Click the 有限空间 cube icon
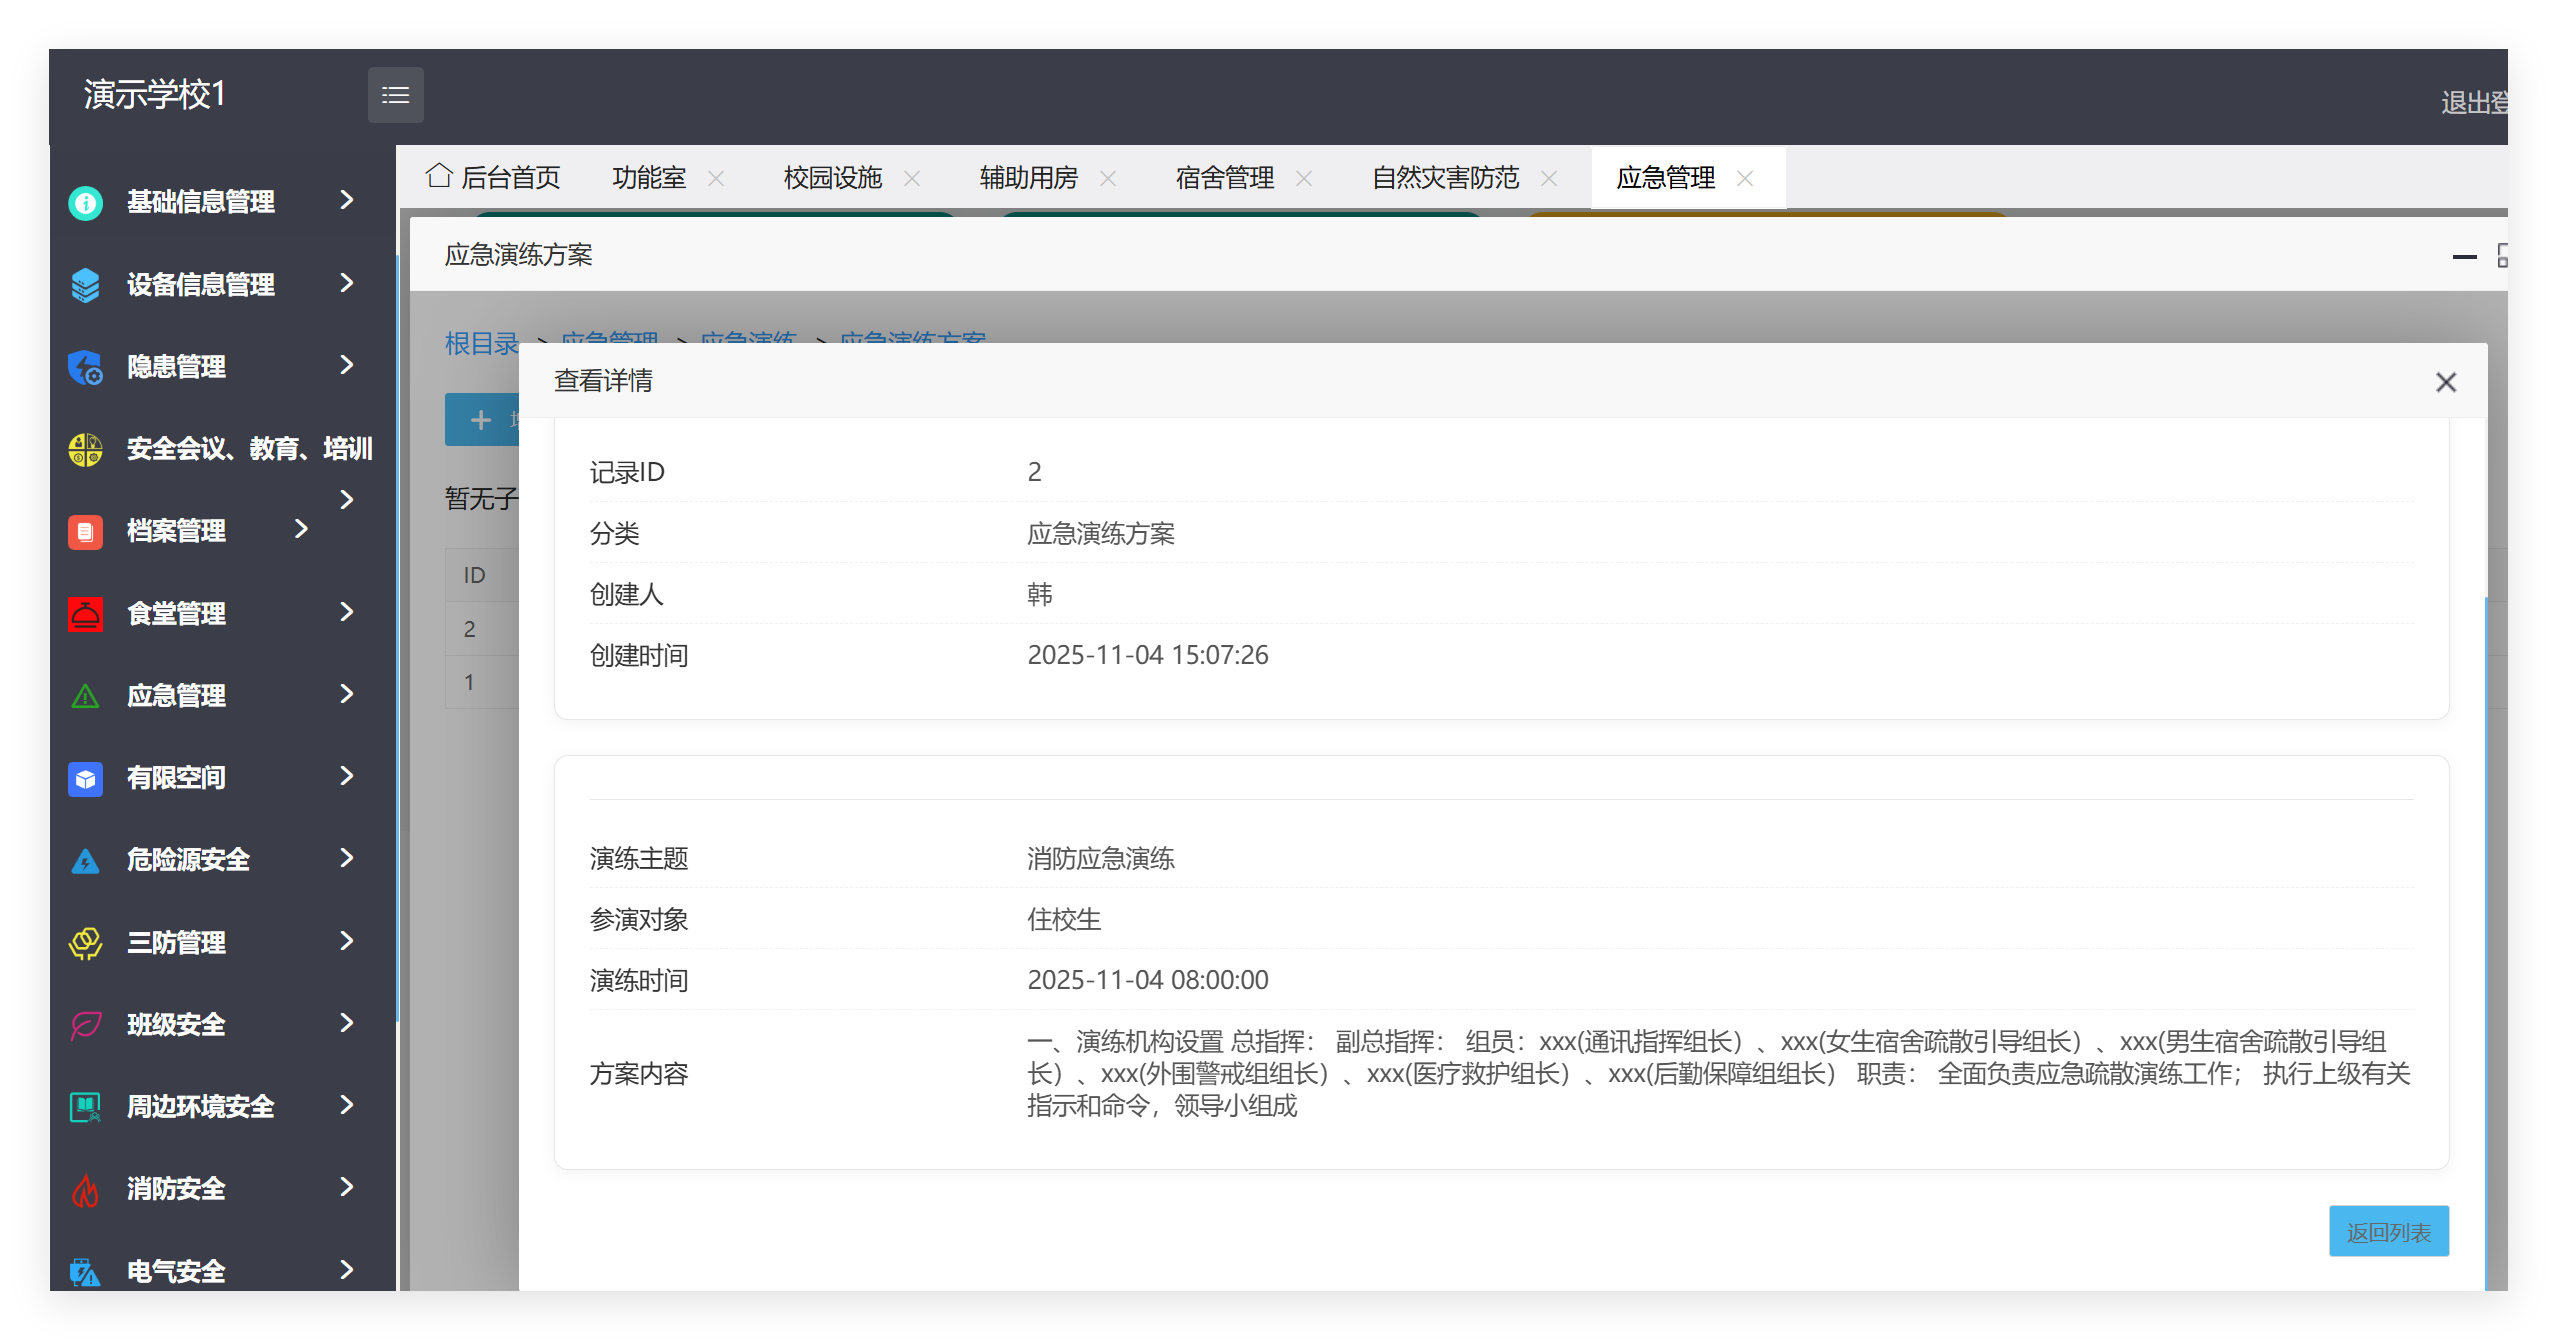Screen dimensions: 2557x1340 click(85, 777)
